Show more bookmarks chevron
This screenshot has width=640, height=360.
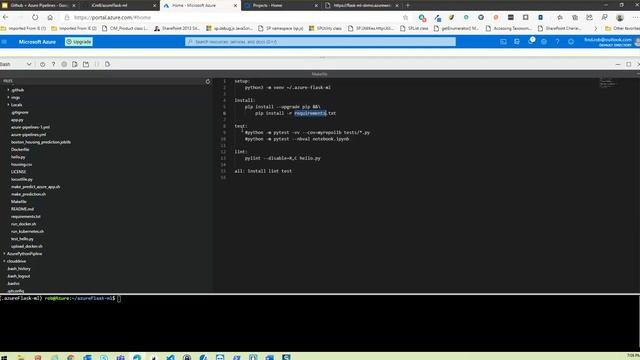(596, 28)
